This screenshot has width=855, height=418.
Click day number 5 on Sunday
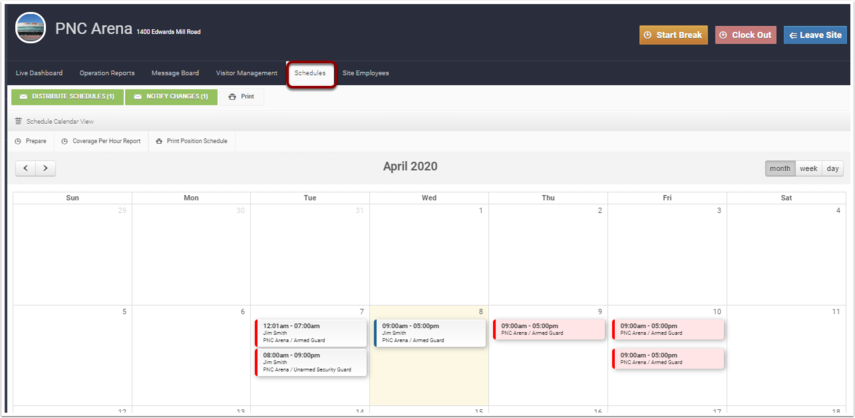[124, 312]
